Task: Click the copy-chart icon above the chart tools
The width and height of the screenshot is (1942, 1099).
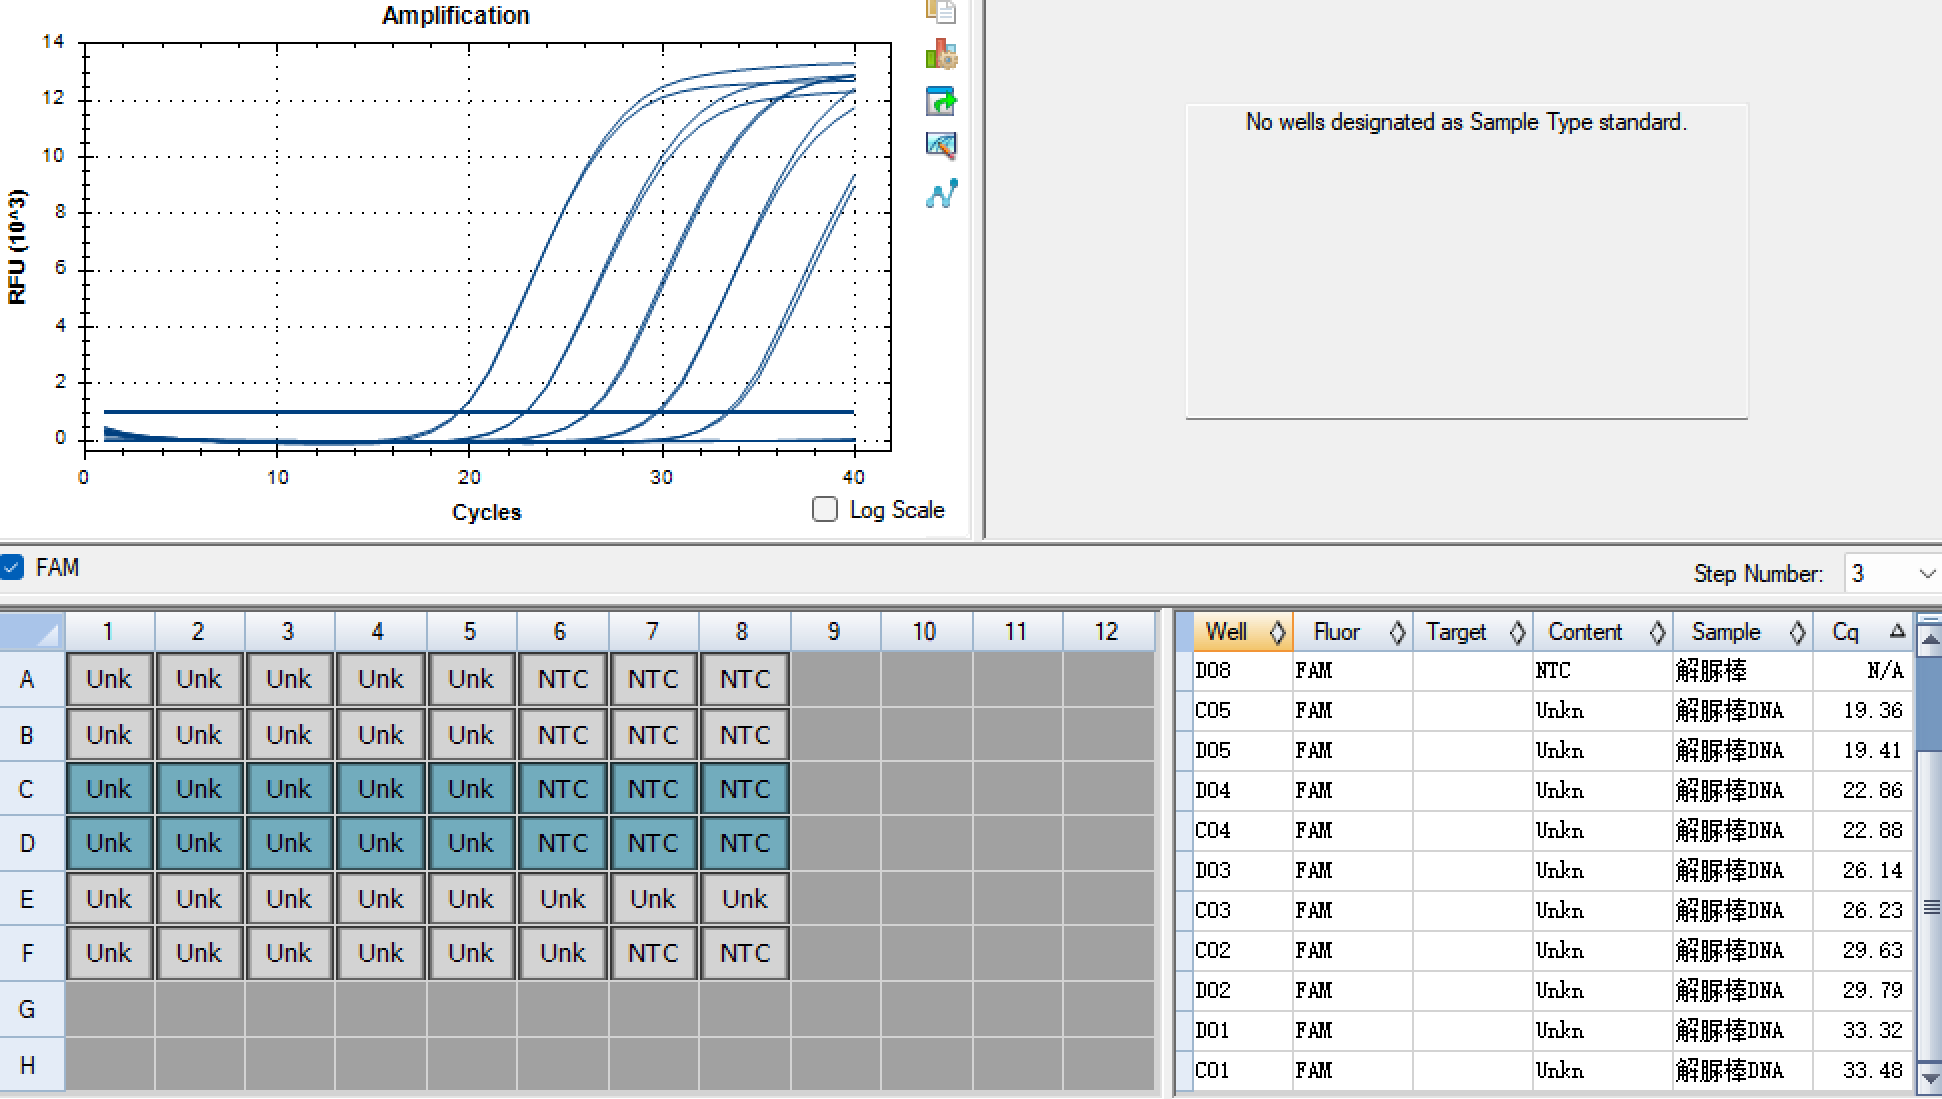Action: [x=941, y=11]
